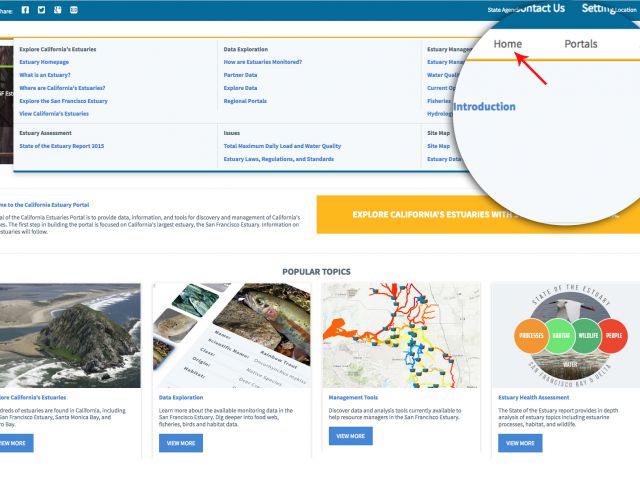The width and height of the screenshot is (640, 480).
Task: Open How are Estuaries Monitored? link
Action: tap(263, 62)
